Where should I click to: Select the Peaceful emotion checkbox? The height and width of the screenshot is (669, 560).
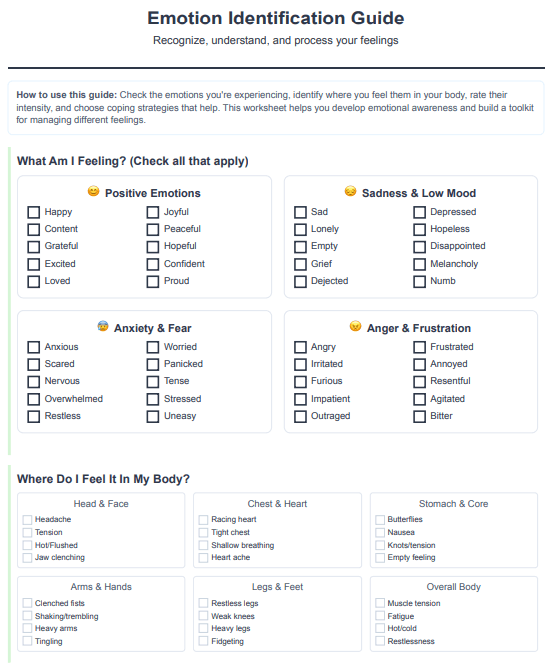coord(153,230)
